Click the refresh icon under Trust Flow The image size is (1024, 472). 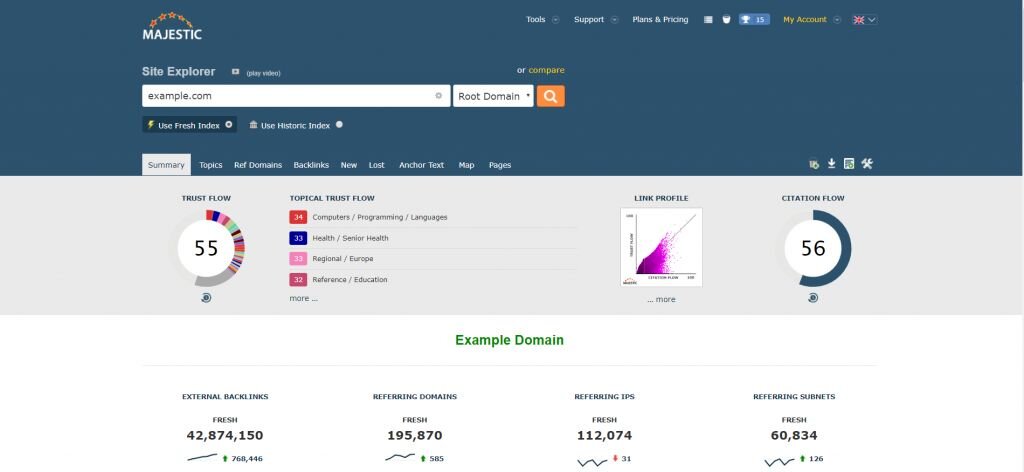206,298
